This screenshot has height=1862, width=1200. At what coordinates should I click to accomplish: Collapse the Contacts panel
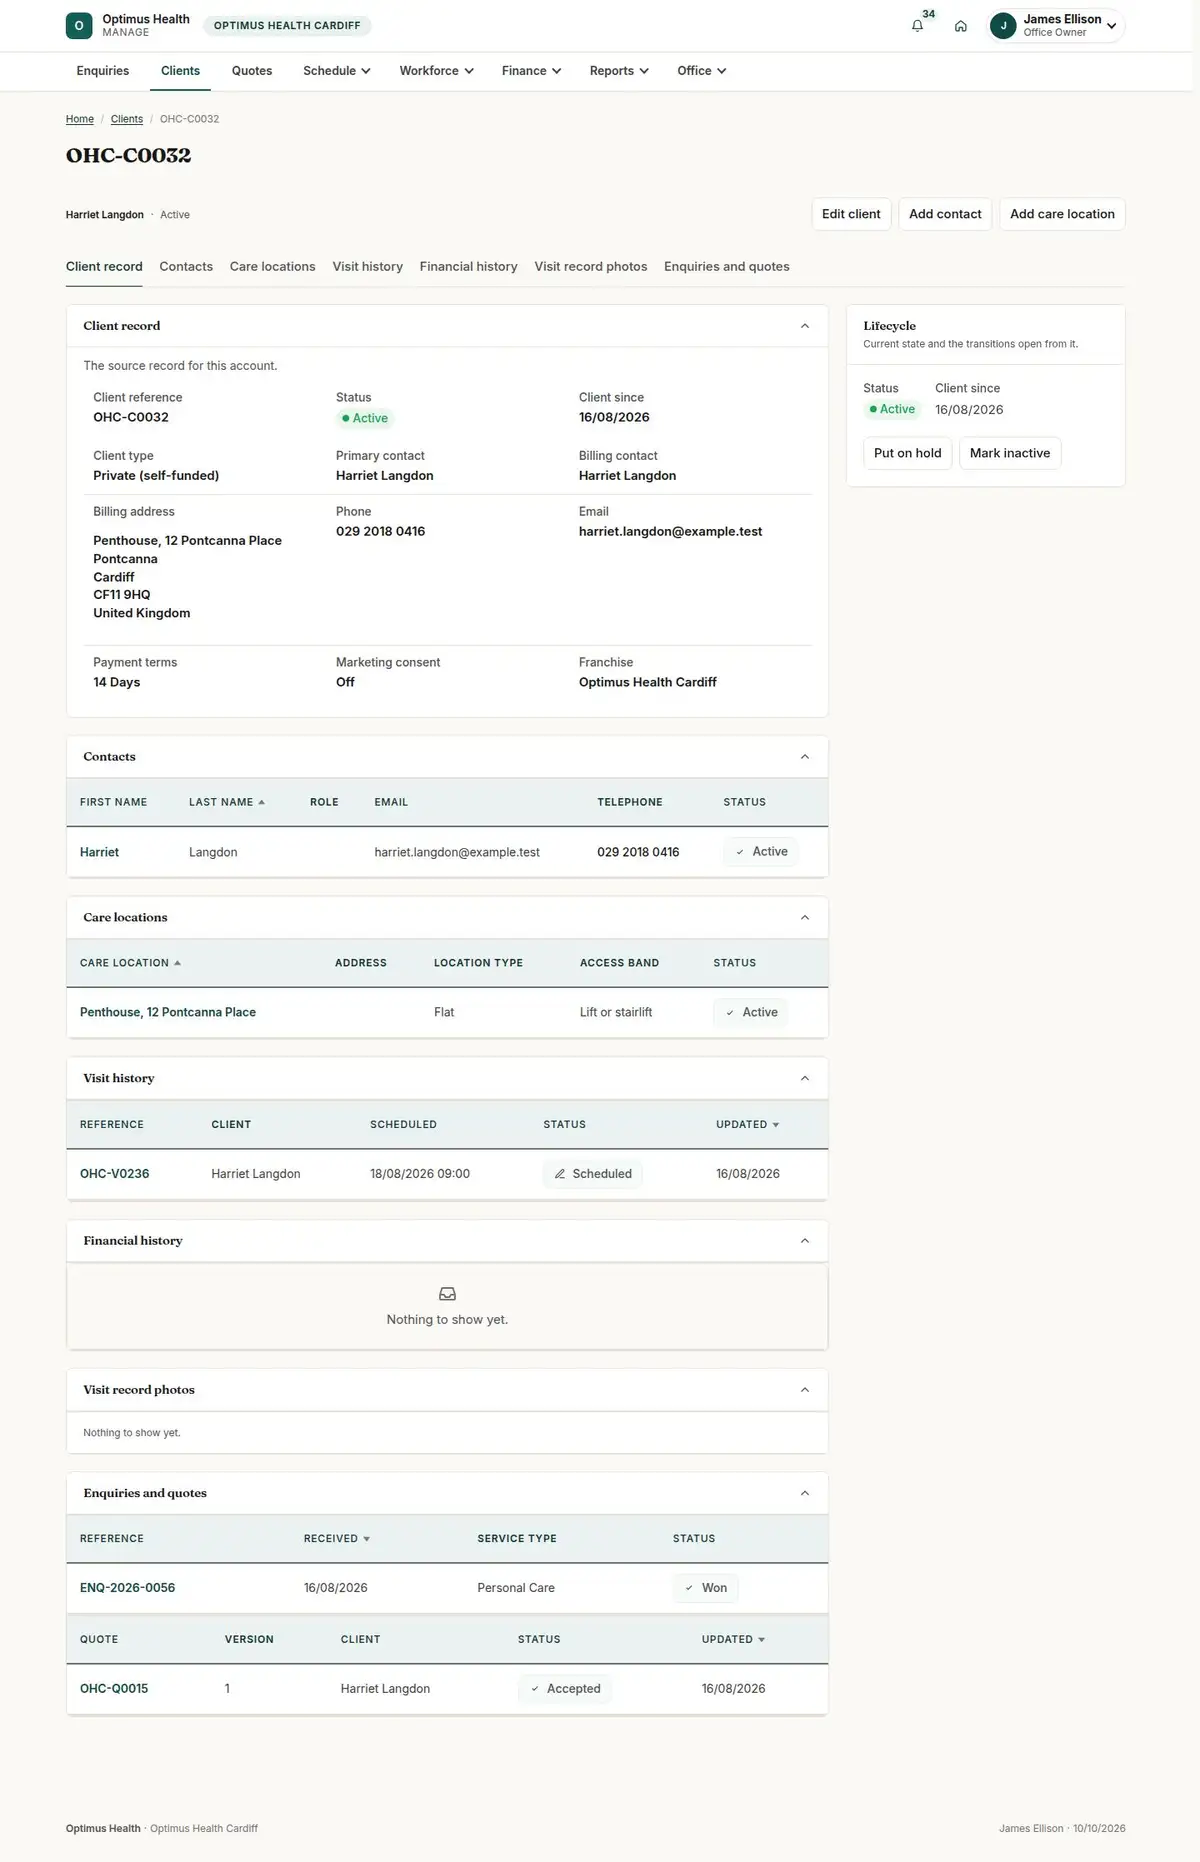804,757
